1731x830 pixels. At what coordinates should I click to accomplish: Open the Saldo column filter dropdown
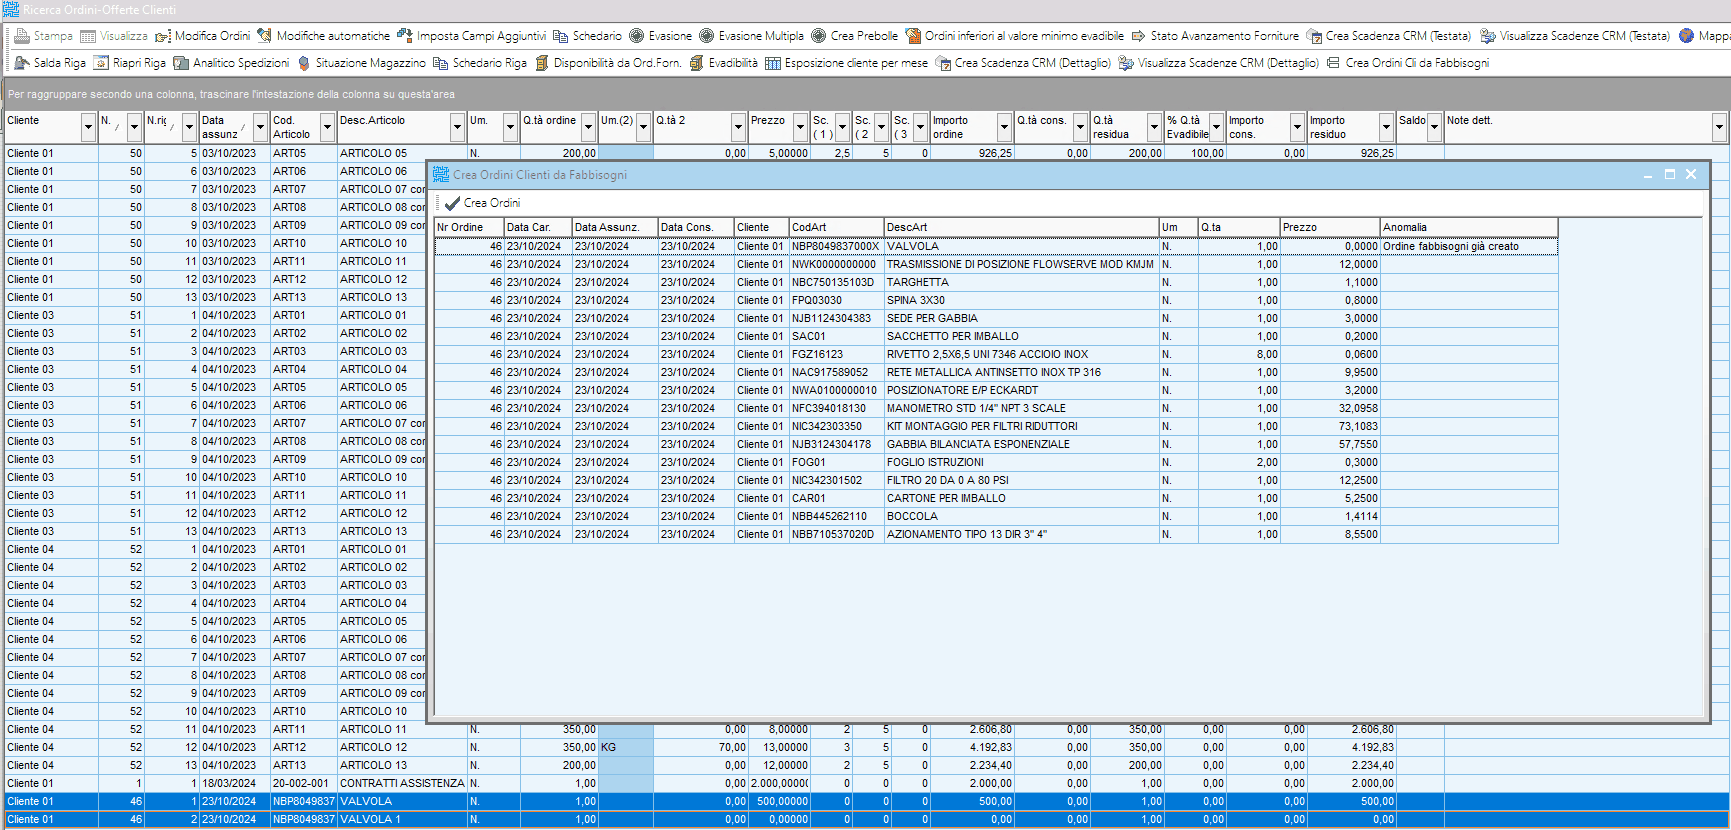(x=1434, y=128)
